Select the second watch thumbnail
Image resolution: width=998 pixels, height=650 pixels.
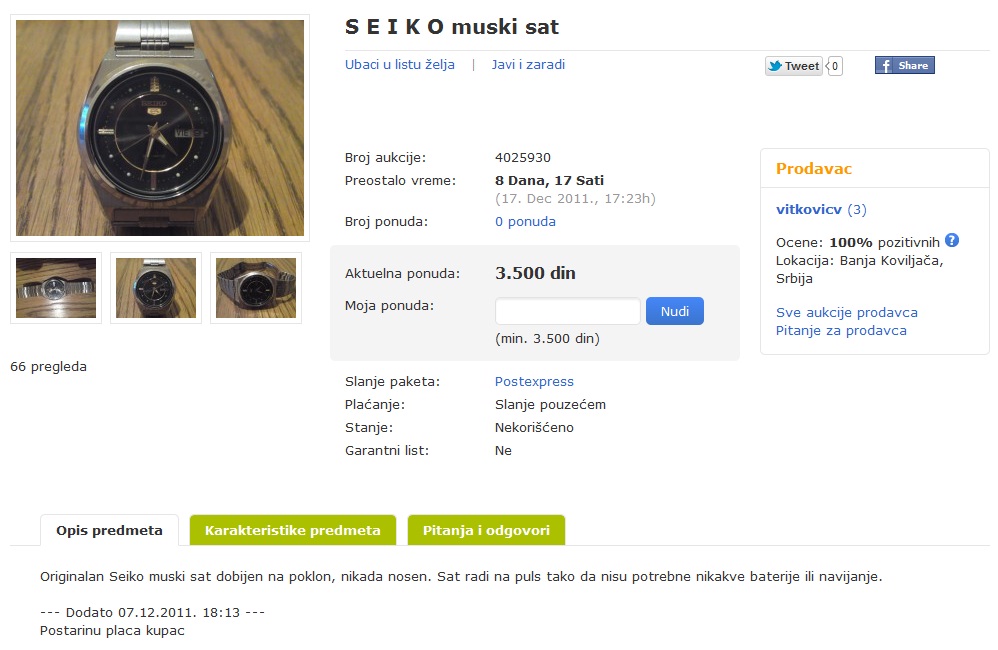click(x=156, y=288)
